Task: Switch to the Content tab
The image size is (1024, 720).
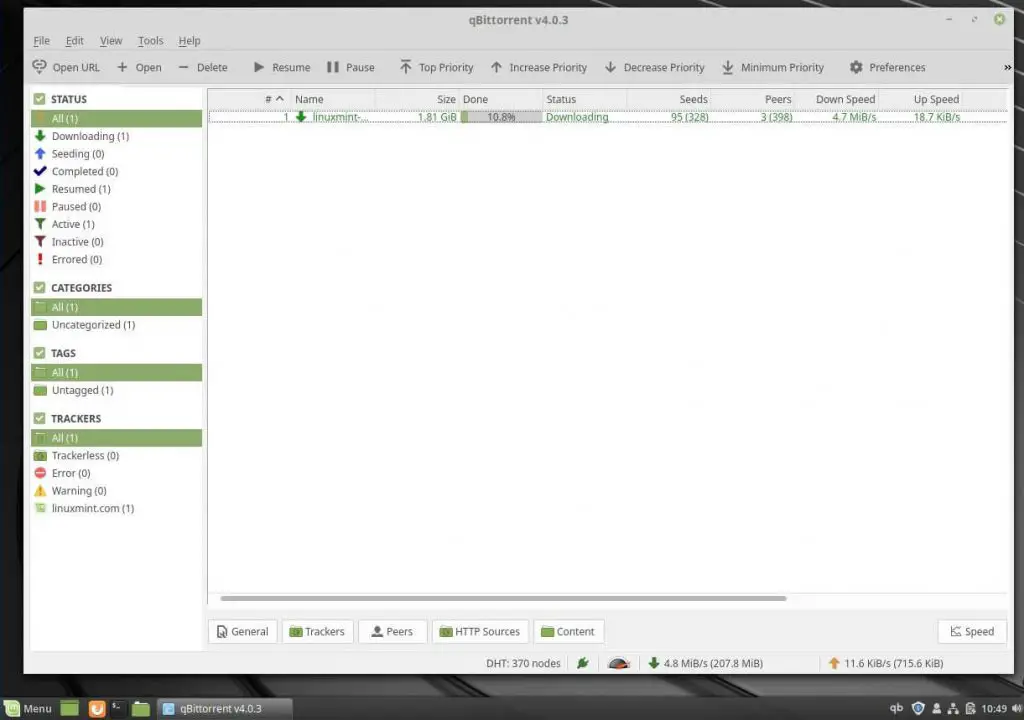Action: pyautogui.click(x=568, y=632)
